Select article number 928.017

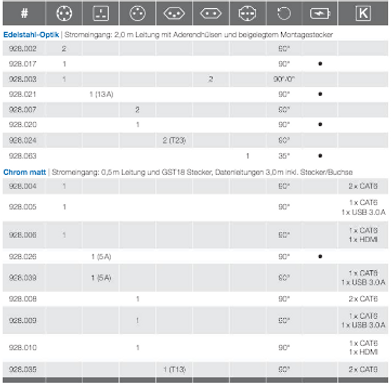[x=23, y=64]
